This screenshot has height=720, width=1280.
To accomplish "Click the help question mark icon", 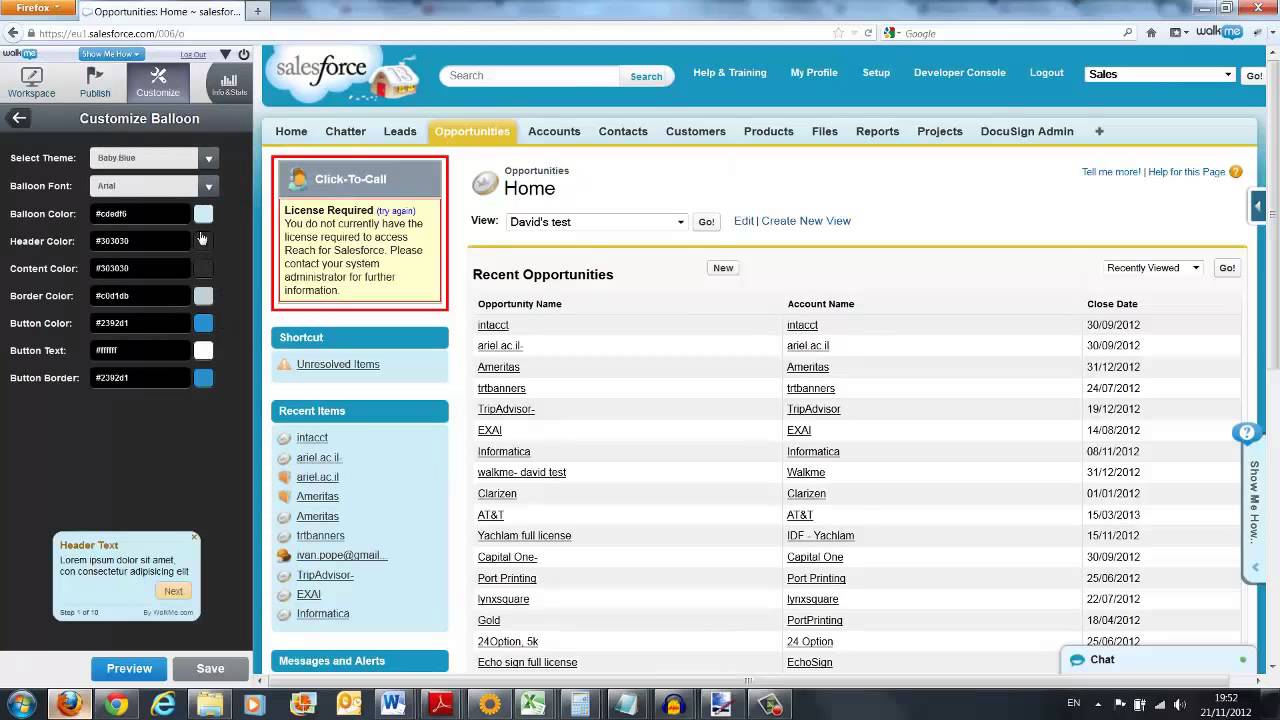I will [x=1235, y=171].
